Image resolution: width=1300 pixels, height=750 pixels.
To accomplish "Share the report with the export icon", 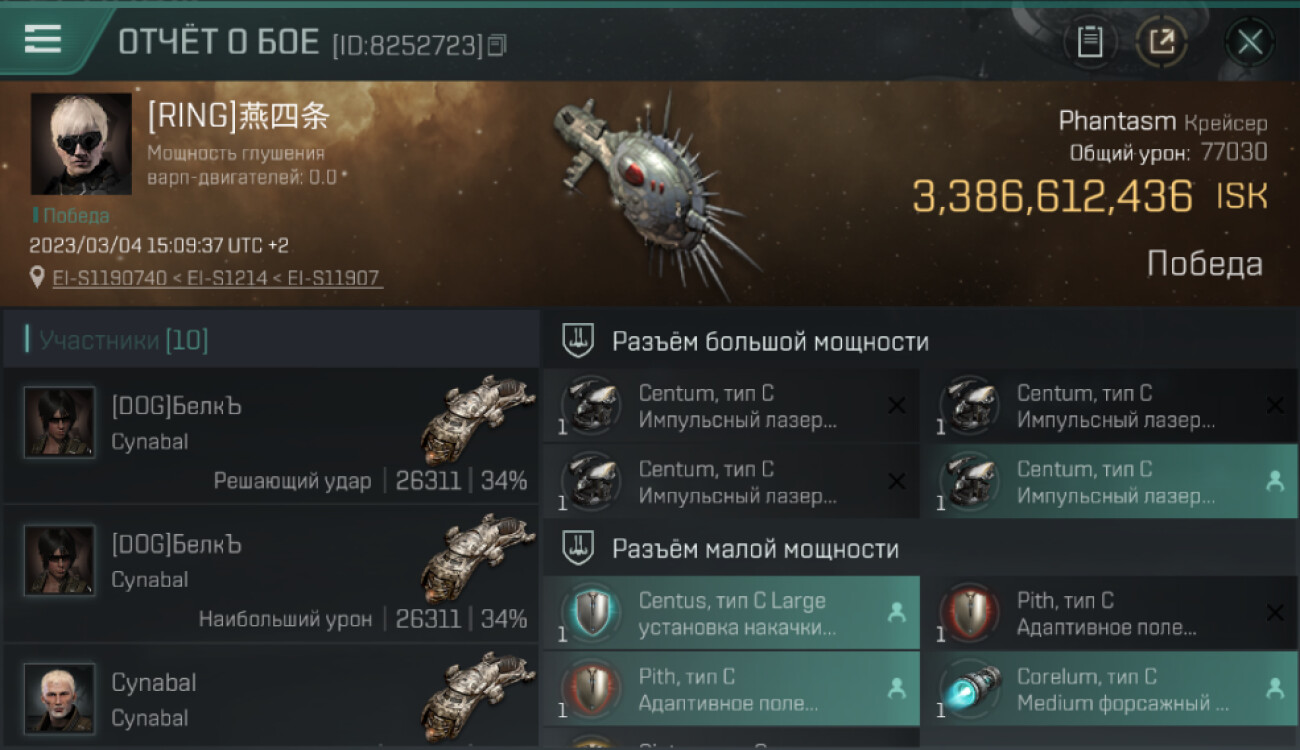I will [x=1162, y=42].
